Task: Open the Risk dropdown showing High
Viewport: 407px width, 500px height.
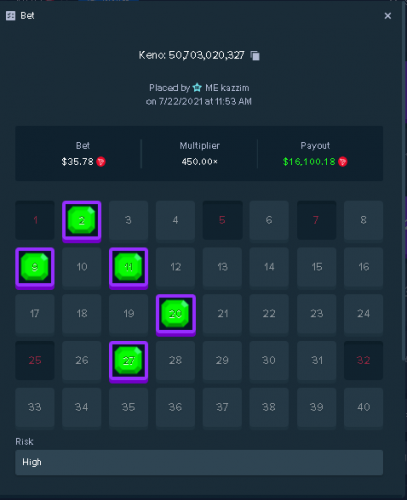Action: 199,462
